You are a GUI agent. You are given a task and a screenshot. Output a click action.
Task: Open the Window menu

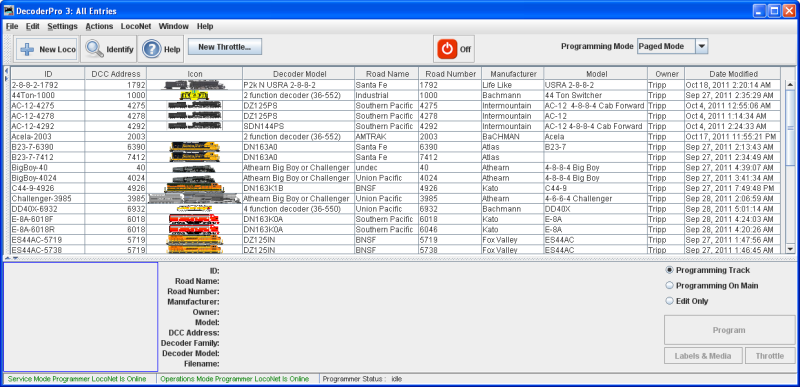[173, 26]
